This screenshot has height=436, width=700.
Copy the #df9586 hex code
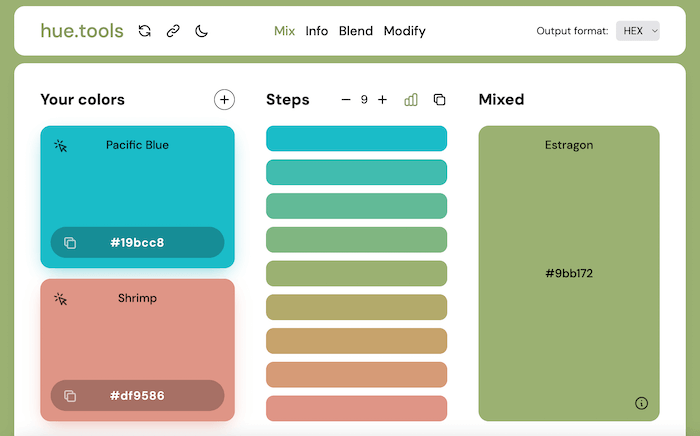70,396
